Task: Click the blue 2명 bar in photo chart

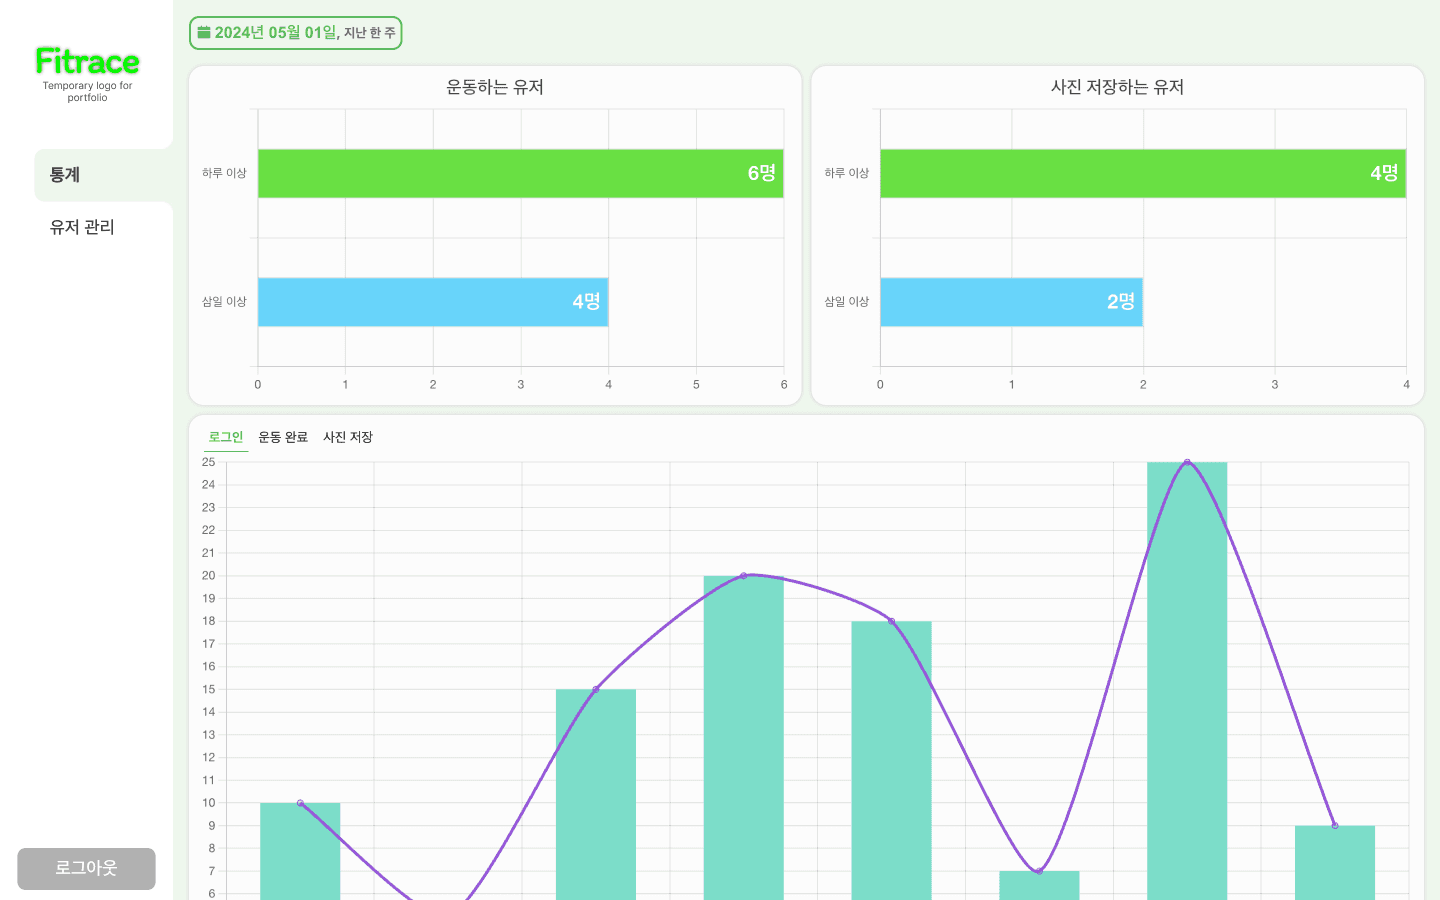Action: coord(1011,302)
